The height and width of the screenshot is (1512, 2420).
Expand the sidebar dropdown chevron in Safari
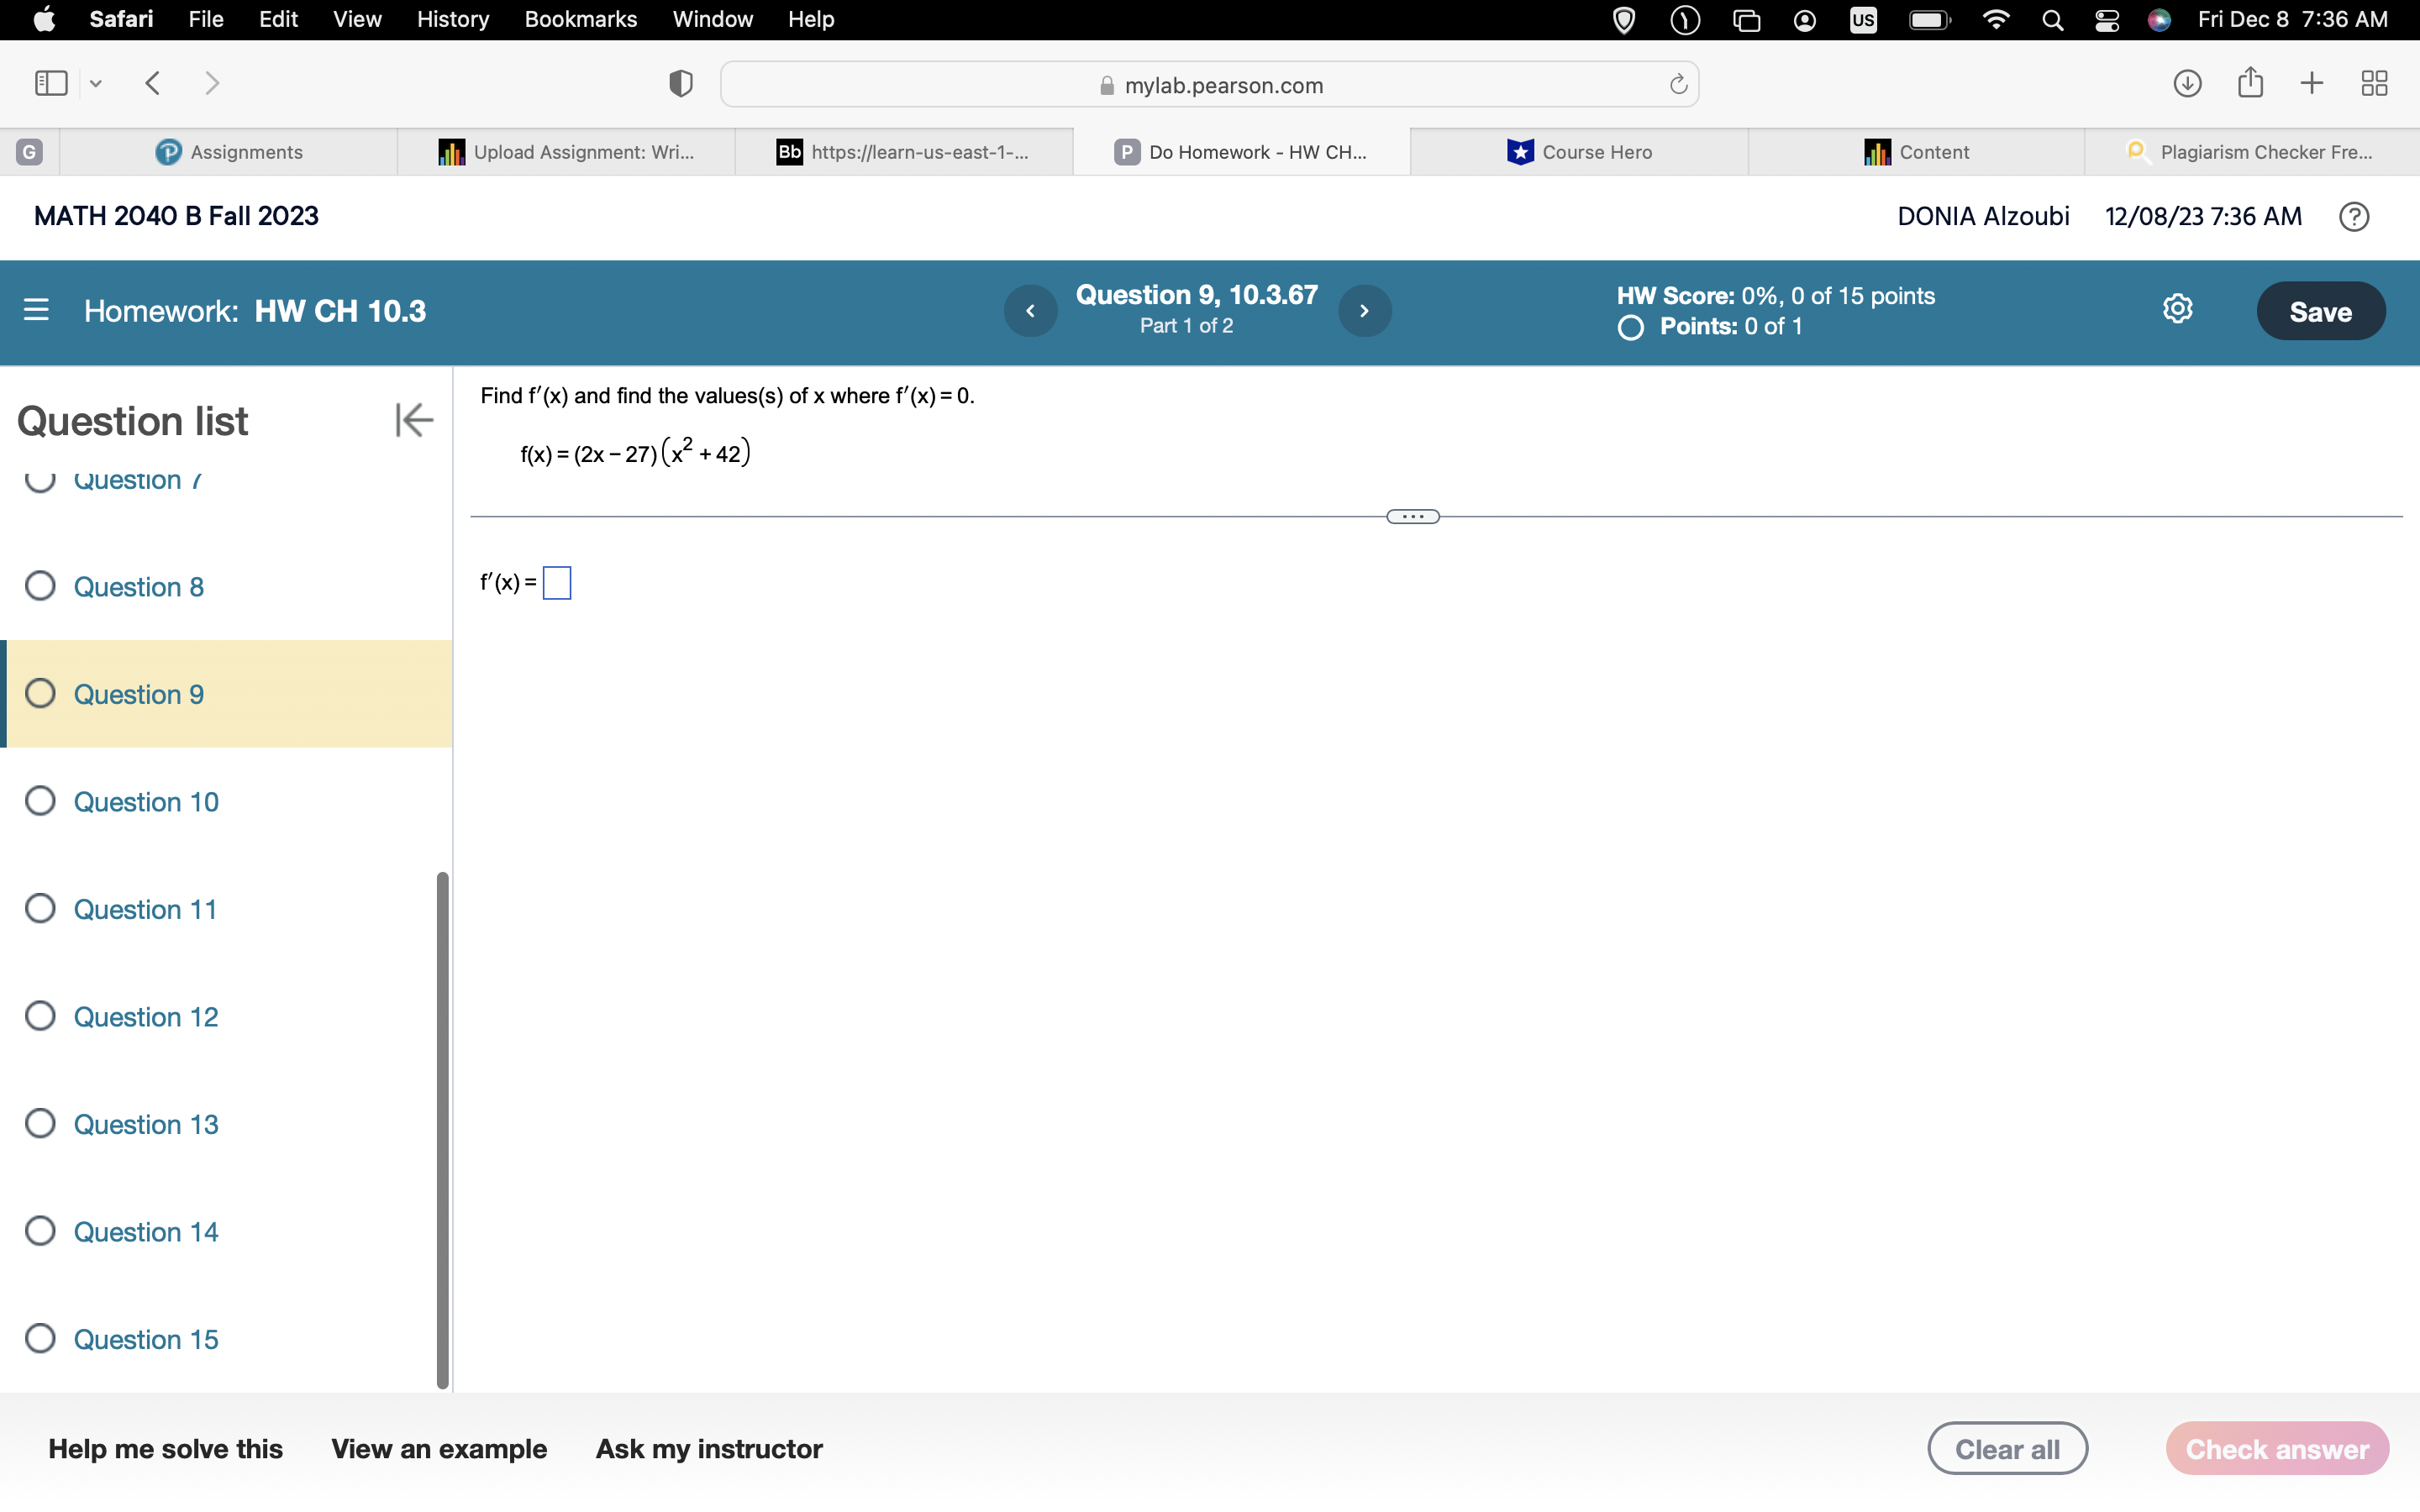[x=96, y=84]
